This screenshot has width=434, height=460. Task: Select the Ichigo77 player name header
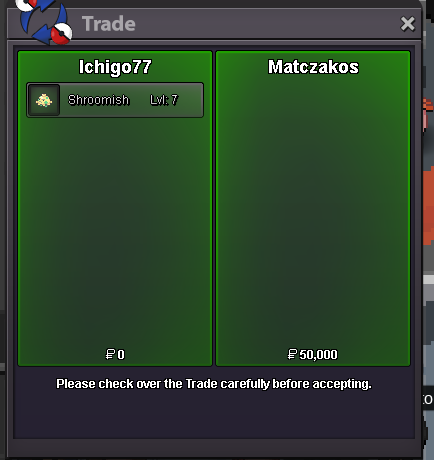[x=115, y=67]
